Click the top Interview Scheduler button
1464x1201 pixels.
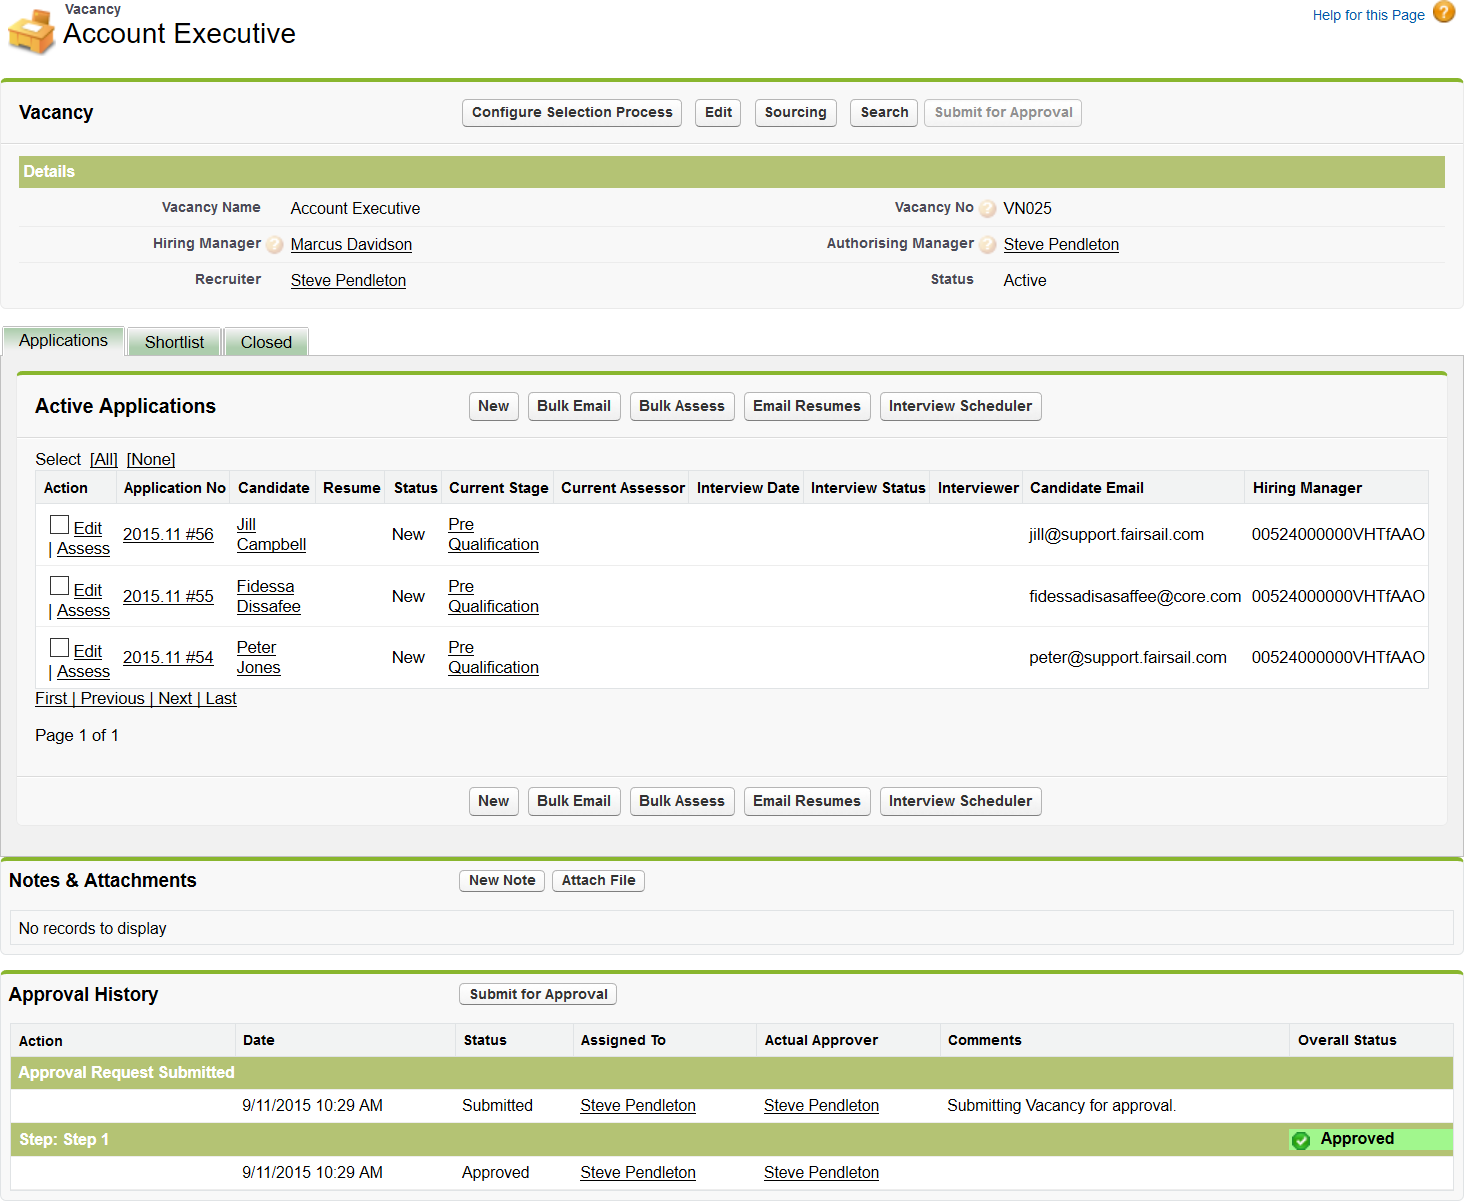pos(959,406)
